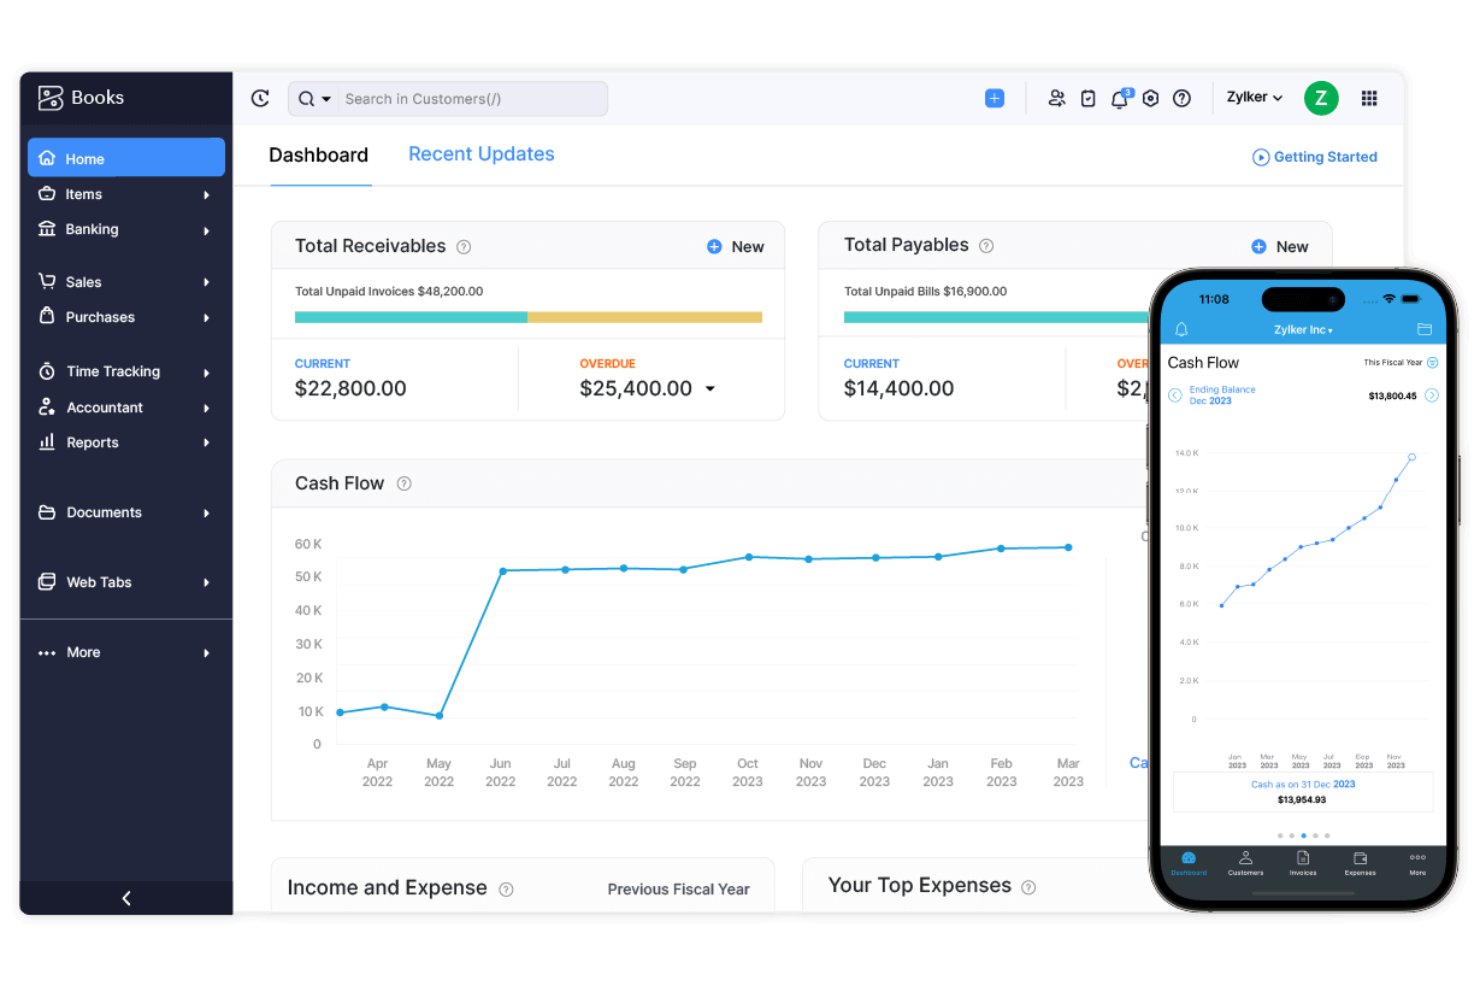
Task: Tap the Invoices tab on phone
Action: 1303,863
